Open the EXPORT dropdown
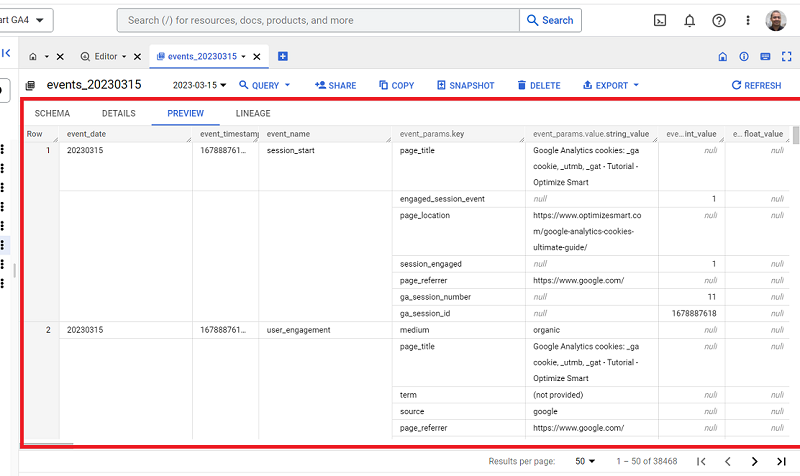 [611, 85]
